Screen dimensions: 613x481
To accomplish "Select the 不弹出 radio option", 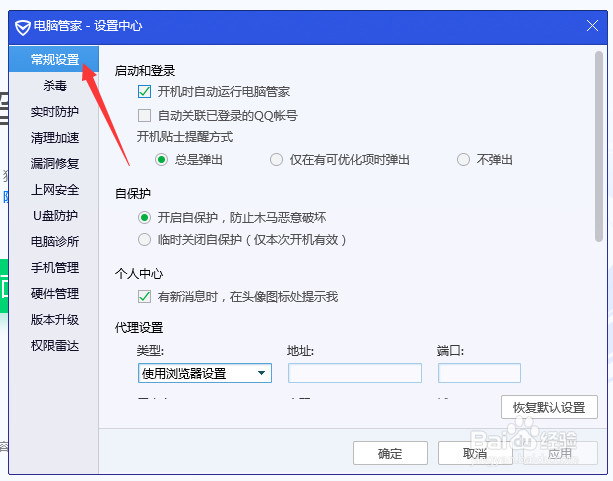I will click(463, 160).
